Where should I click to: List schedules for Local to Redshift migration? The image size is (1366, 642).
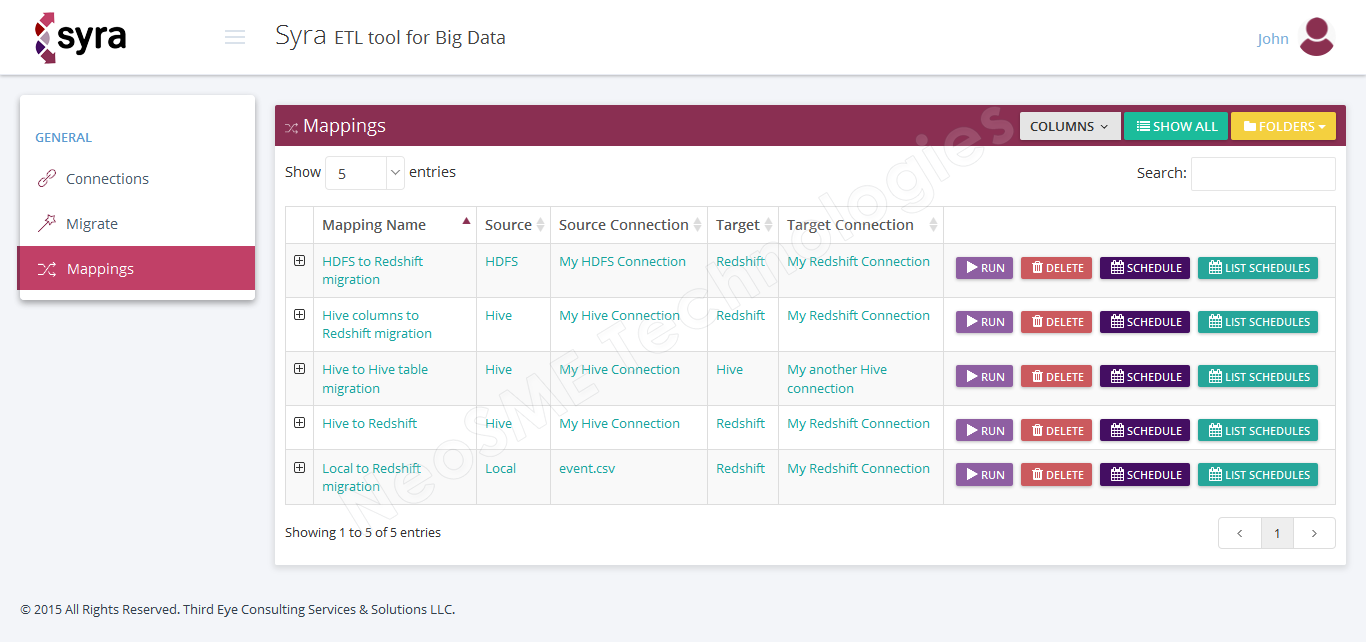click(x=1257, y=475)
